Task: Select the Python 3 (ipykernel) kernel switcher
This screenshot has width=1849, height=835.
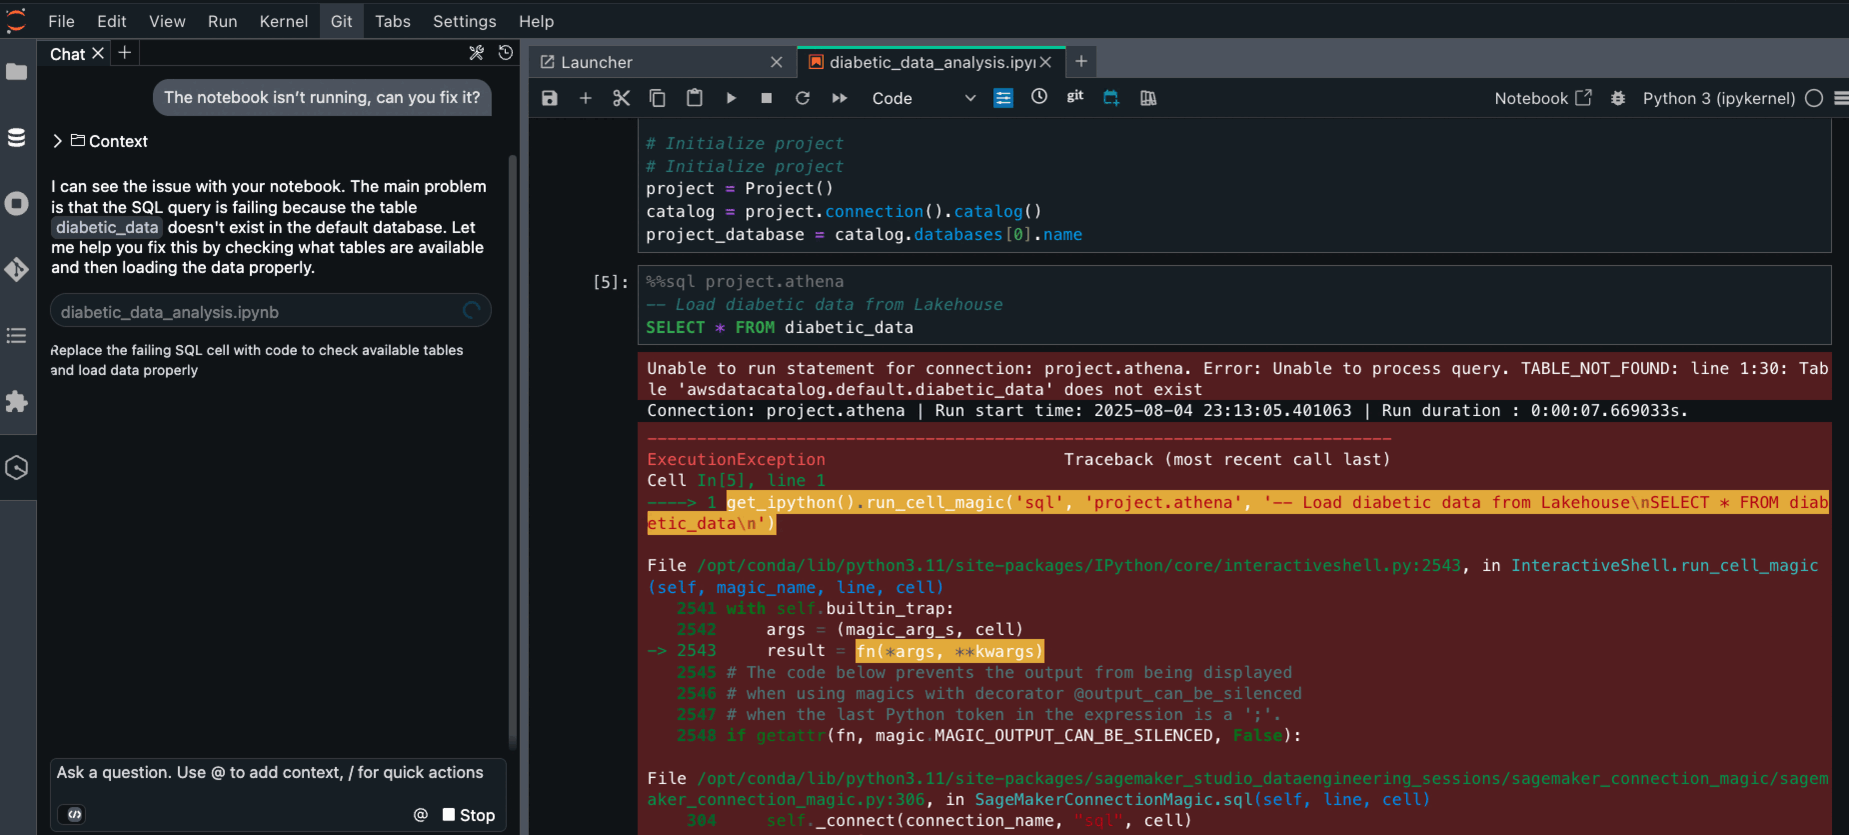Action: [x=1718, y=98]
